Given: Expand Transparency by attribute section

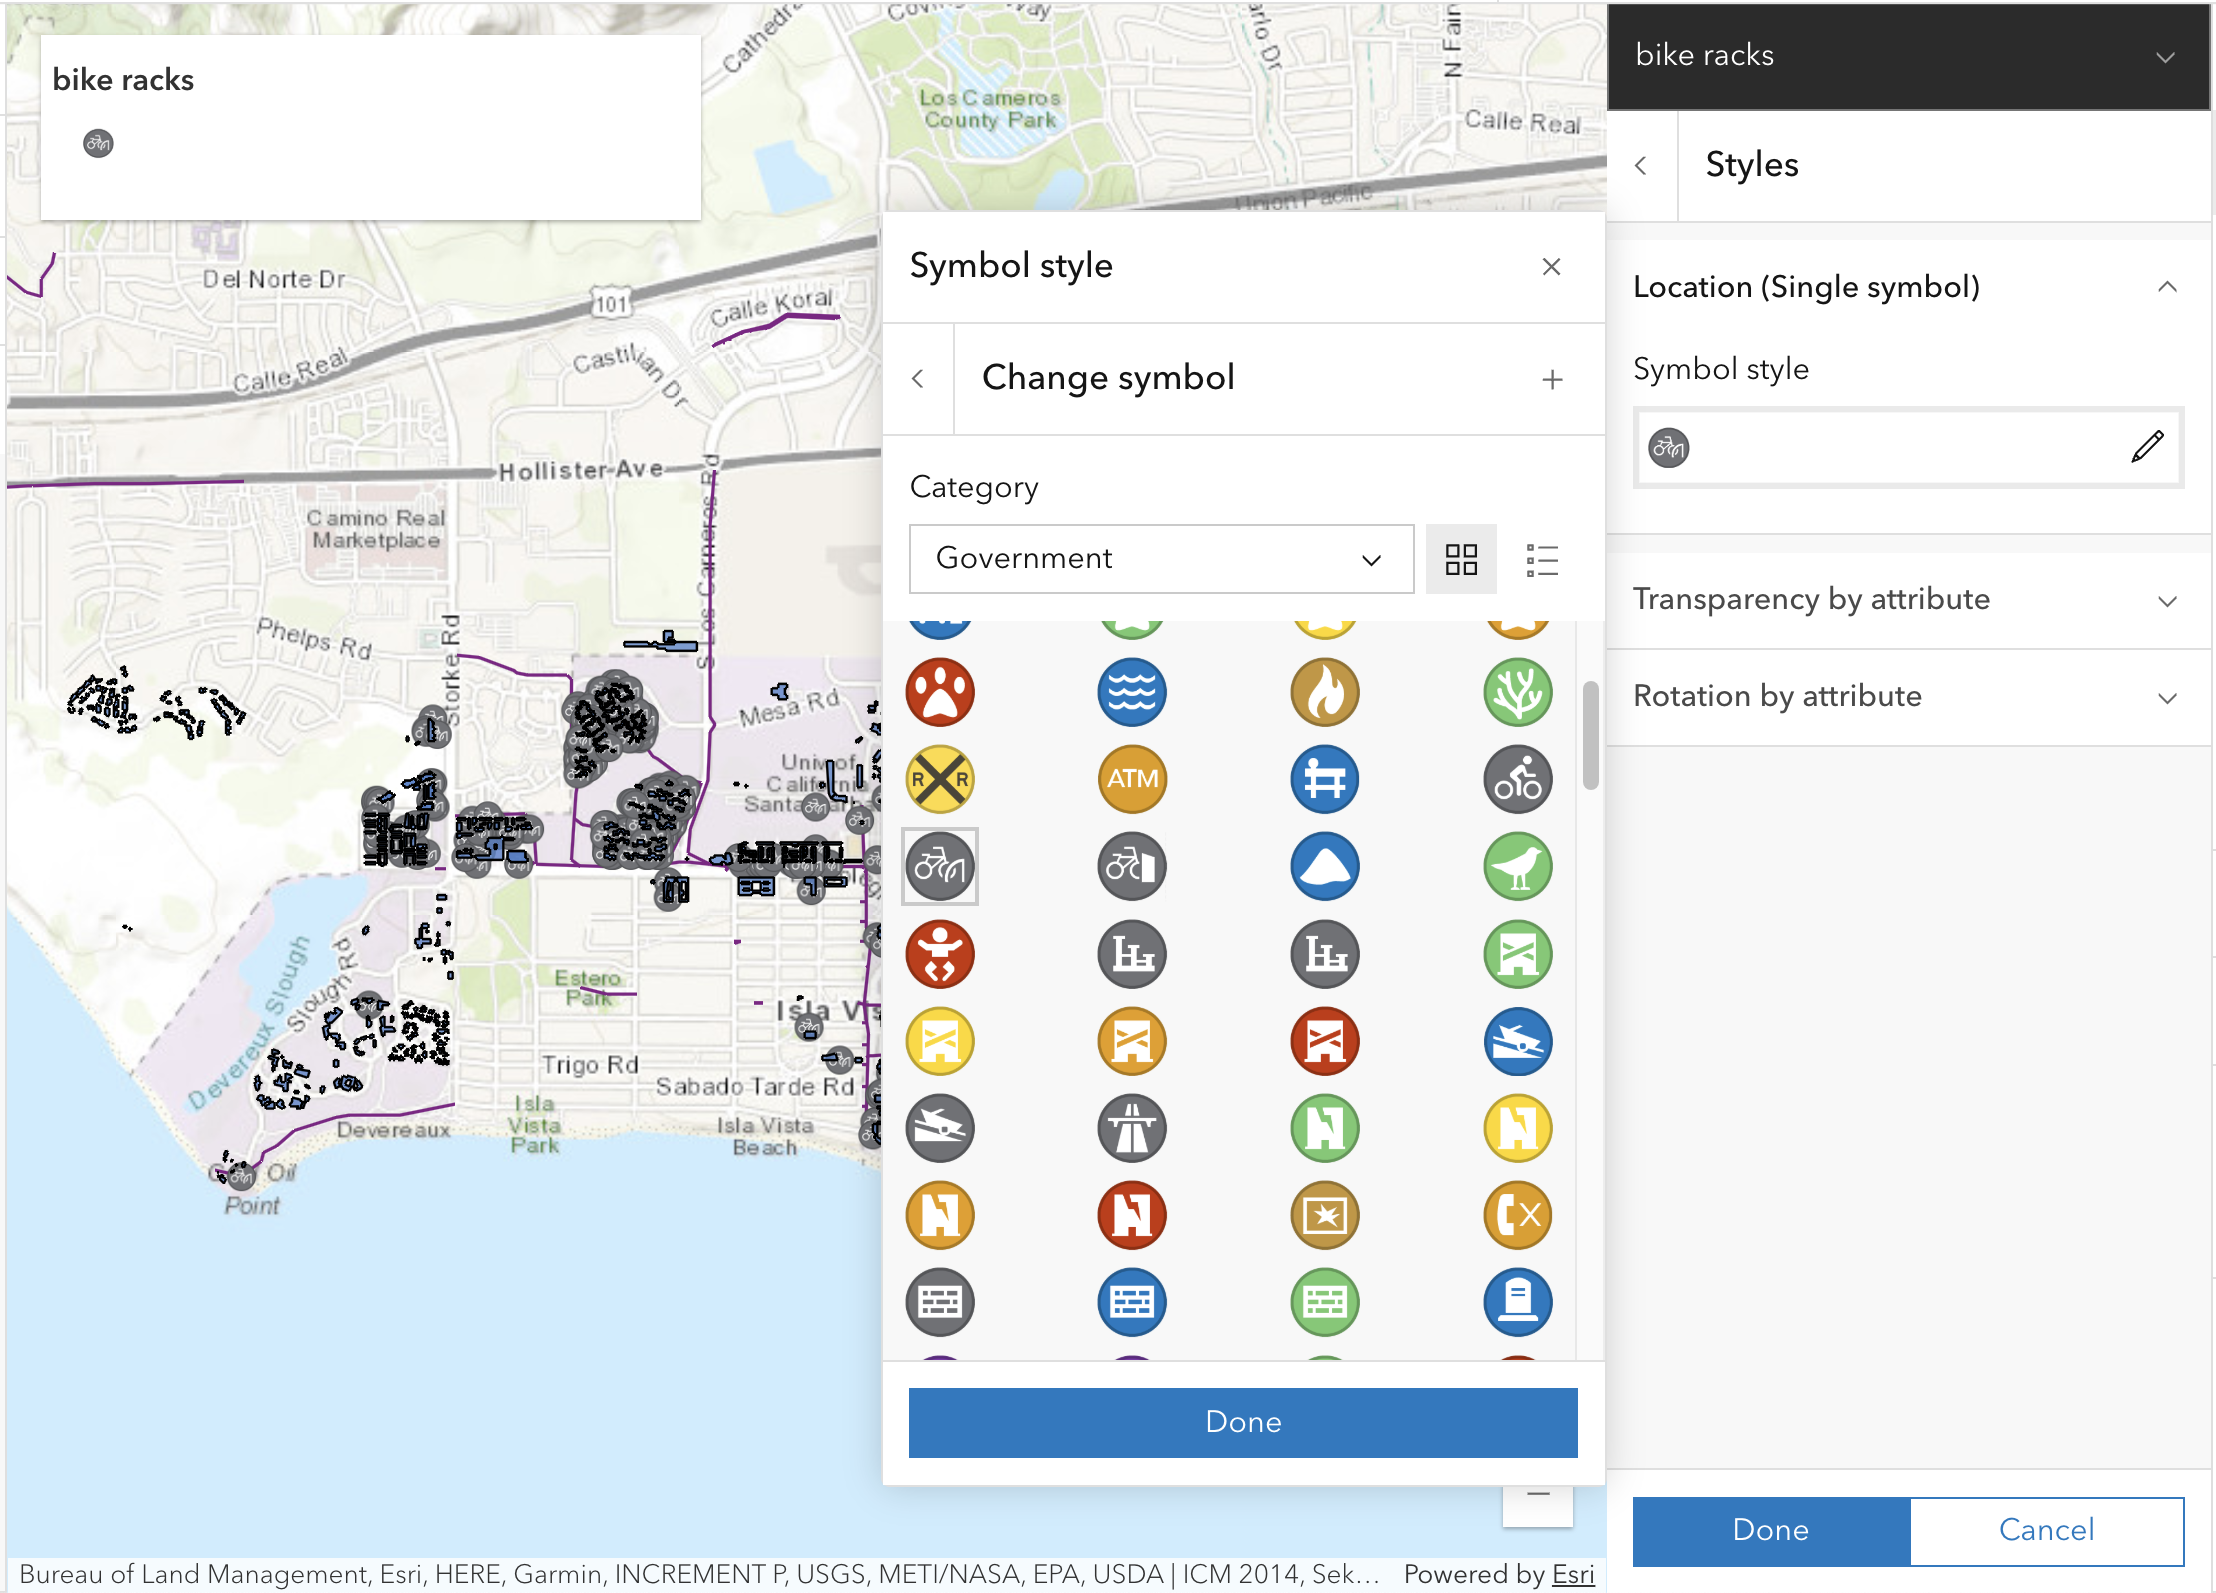Looking at the screenshot, I should (2166, 600).
